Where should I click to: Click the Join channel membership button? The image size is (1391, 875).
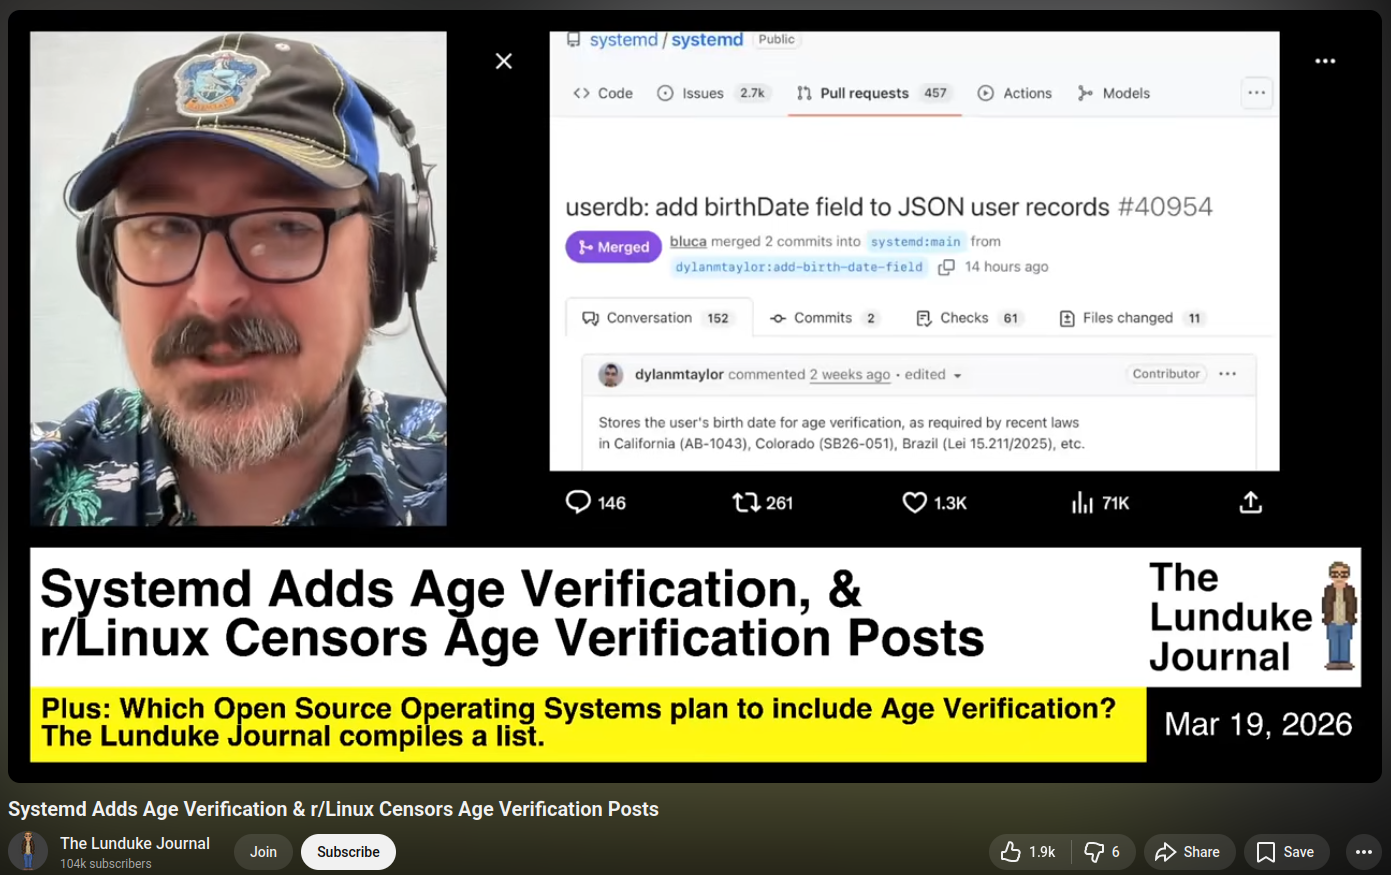point(263,852)
